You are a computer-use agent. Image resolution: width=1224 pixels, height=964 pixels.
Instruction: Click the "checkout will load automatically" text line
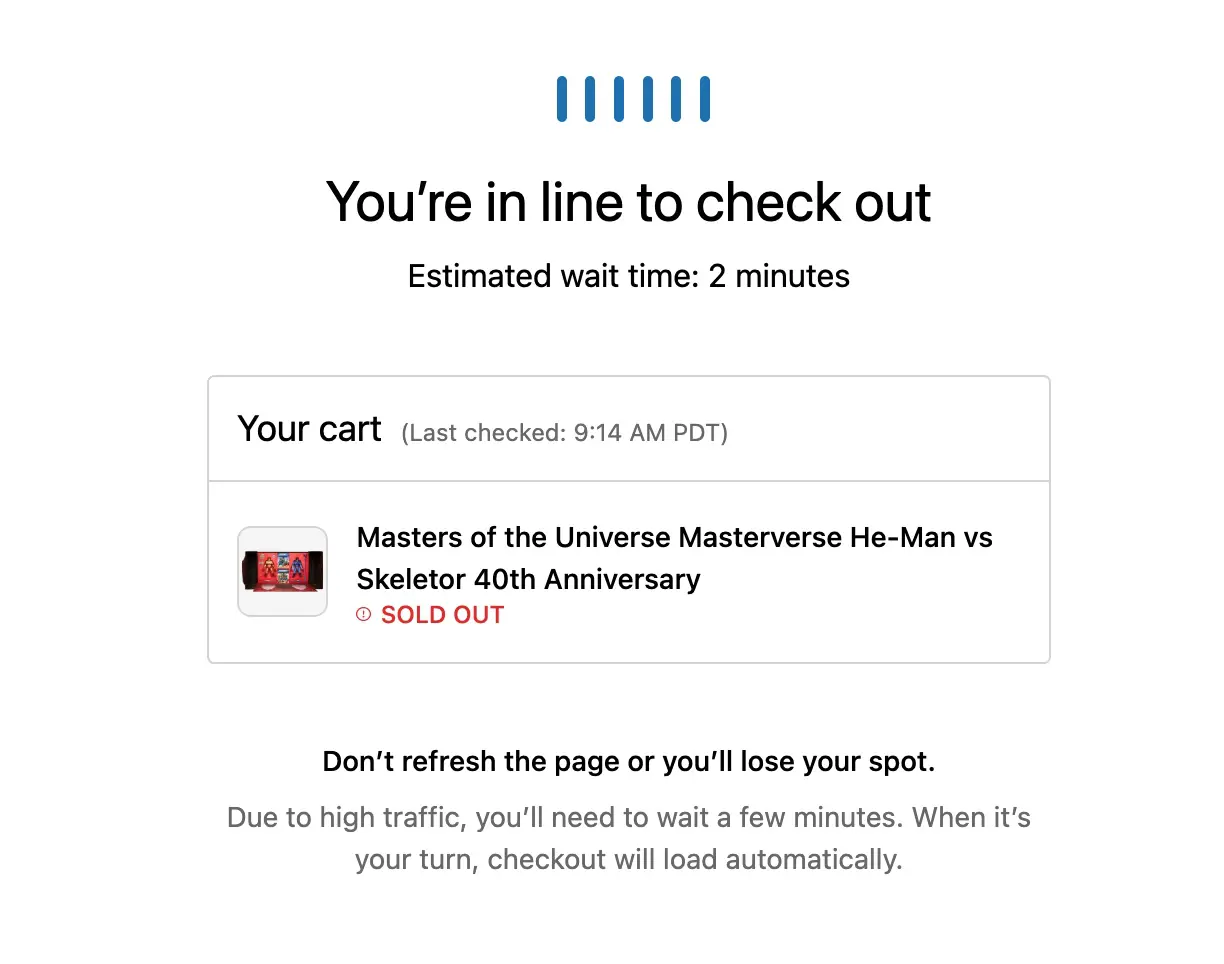(628, 860)
